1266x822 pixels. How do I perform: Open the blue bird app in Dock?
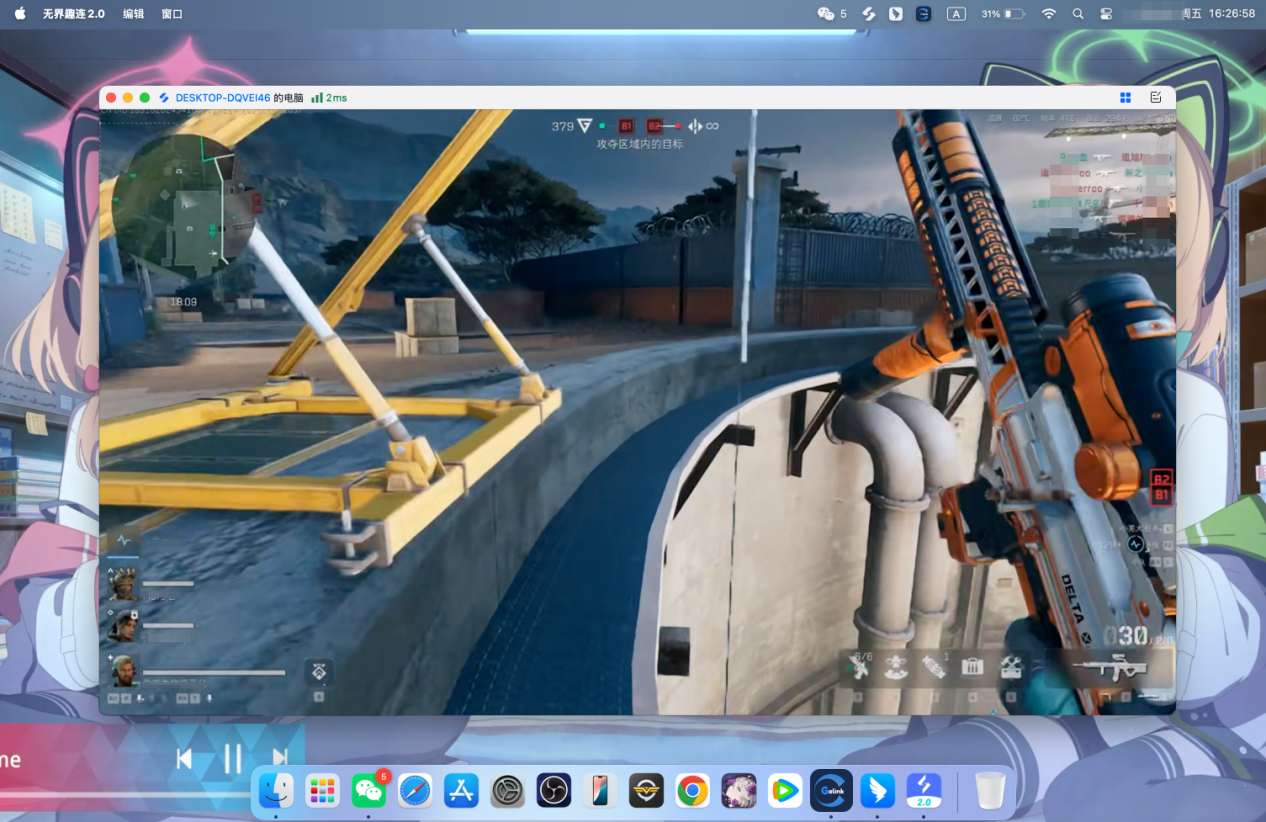click(x=877, y=791)
